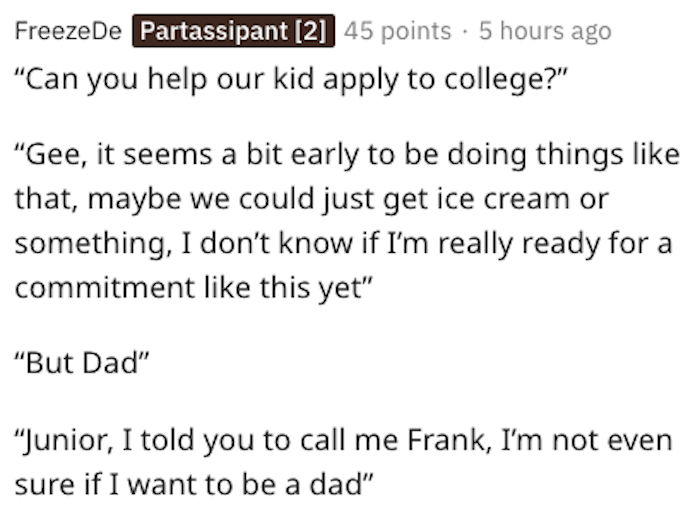Click the word "things" in the second paragraph
Viewport: 700px width, 529px height.
point(579,155)
